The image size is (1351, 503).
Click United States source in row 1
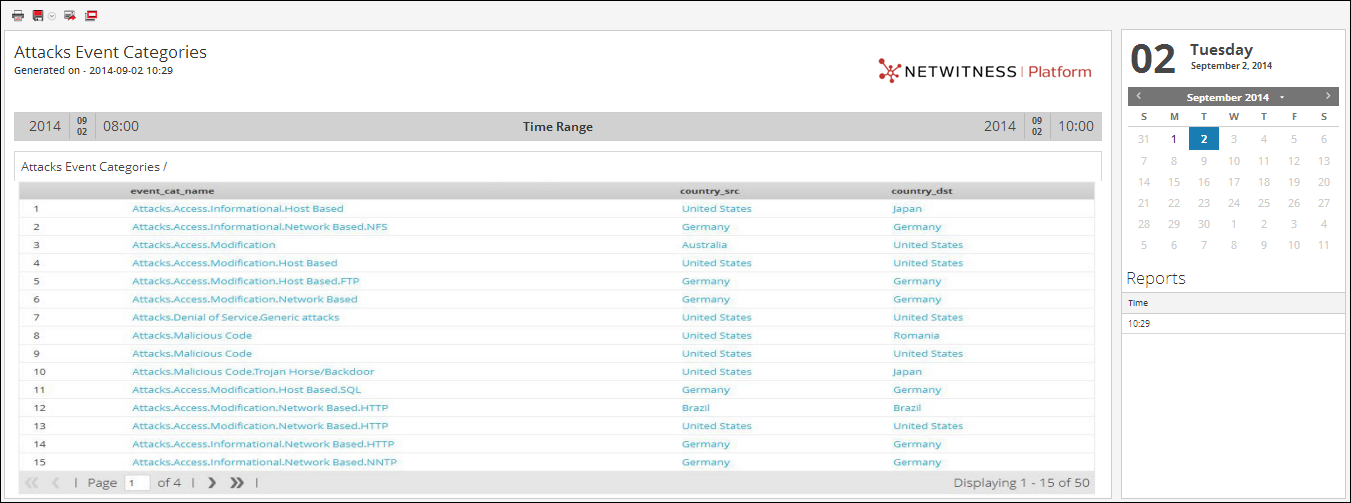[717, 209]
